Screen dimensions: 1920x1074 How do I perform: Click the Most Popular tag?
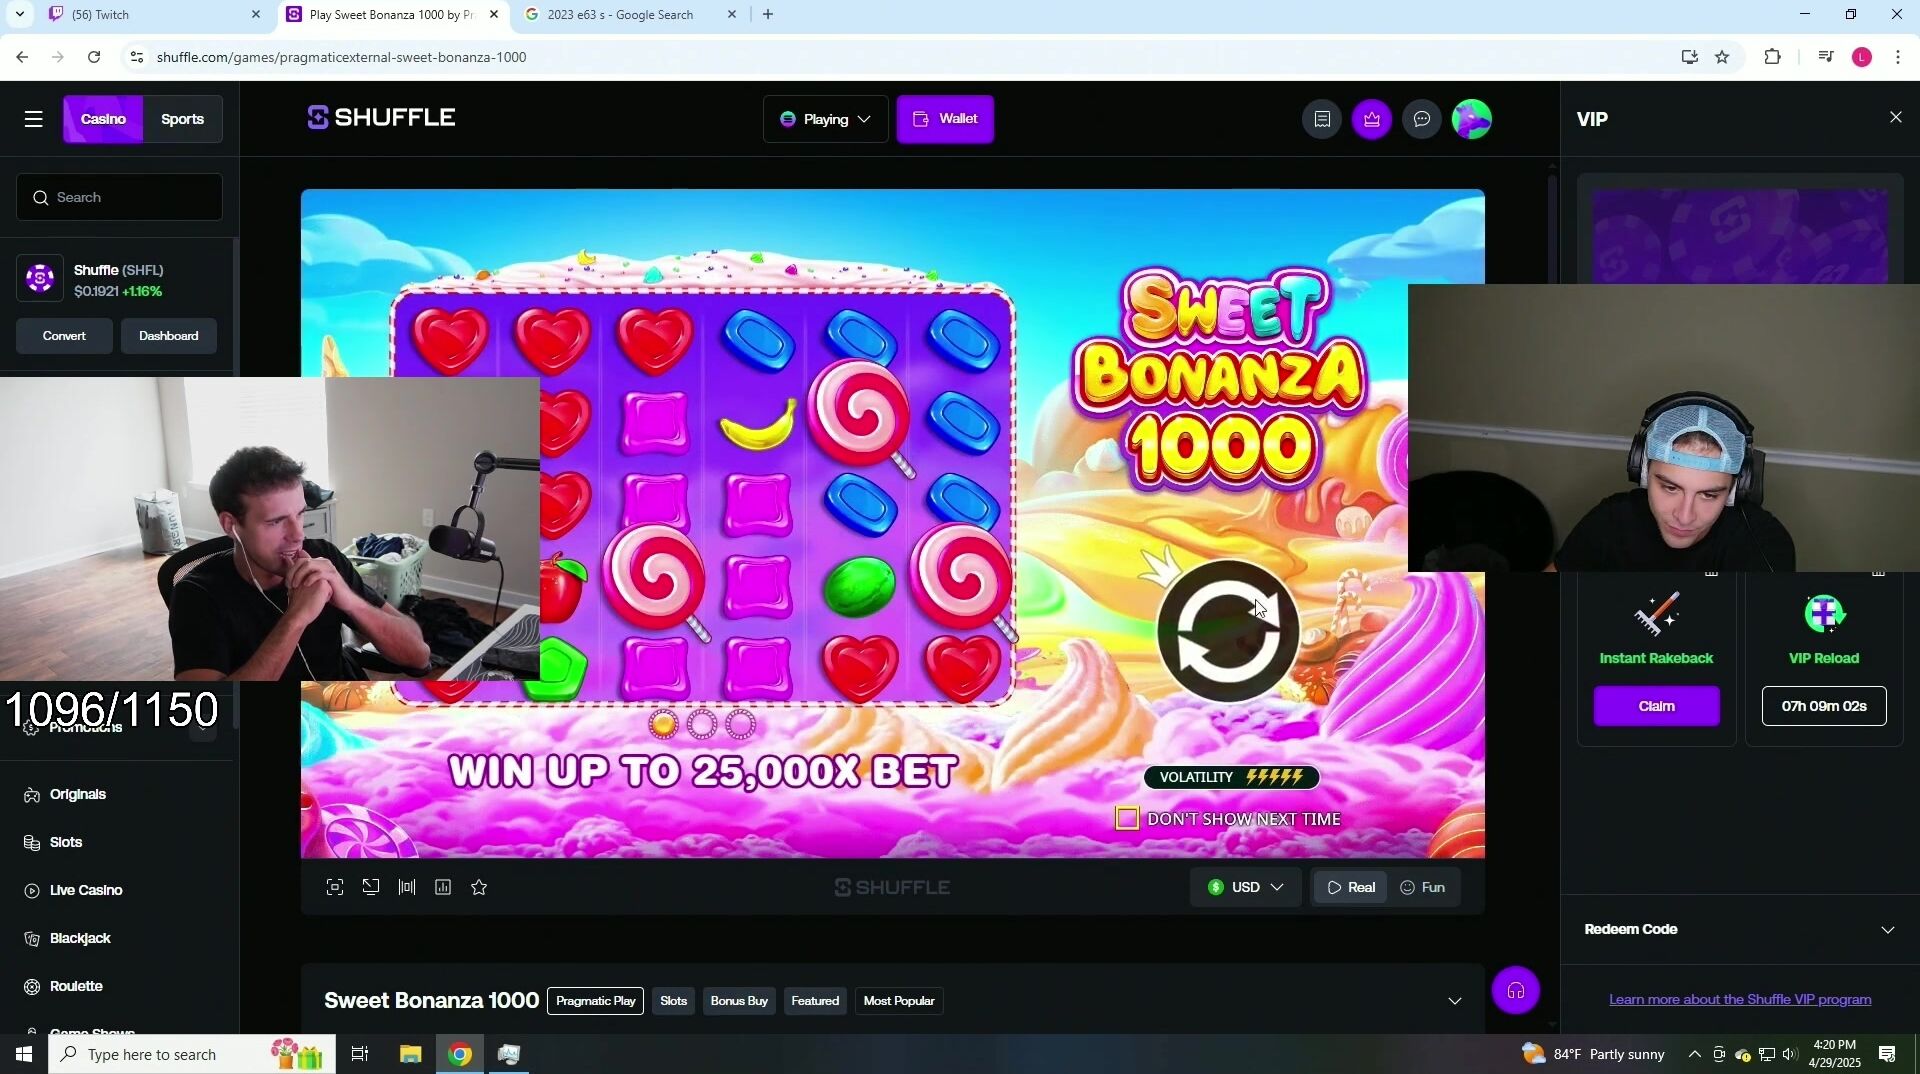coord(899,1001)
